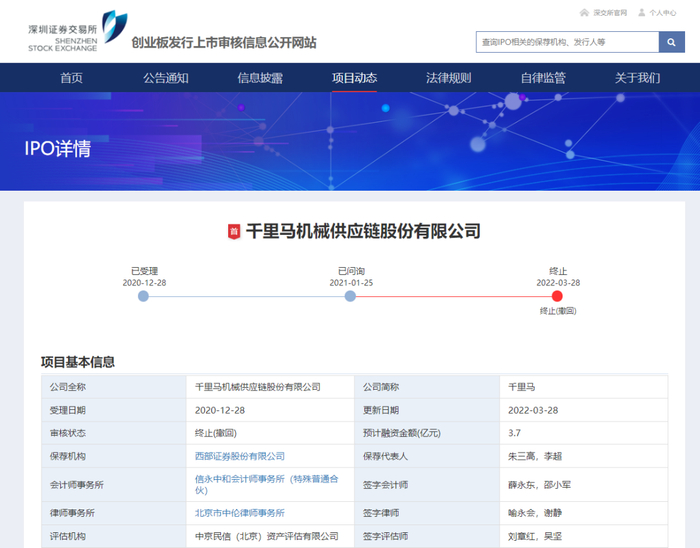The width and height of the screenshot is (700, 548).
Task: Open the 公告通知 menu
Action: pyautogui.click(x=166, y=78)
